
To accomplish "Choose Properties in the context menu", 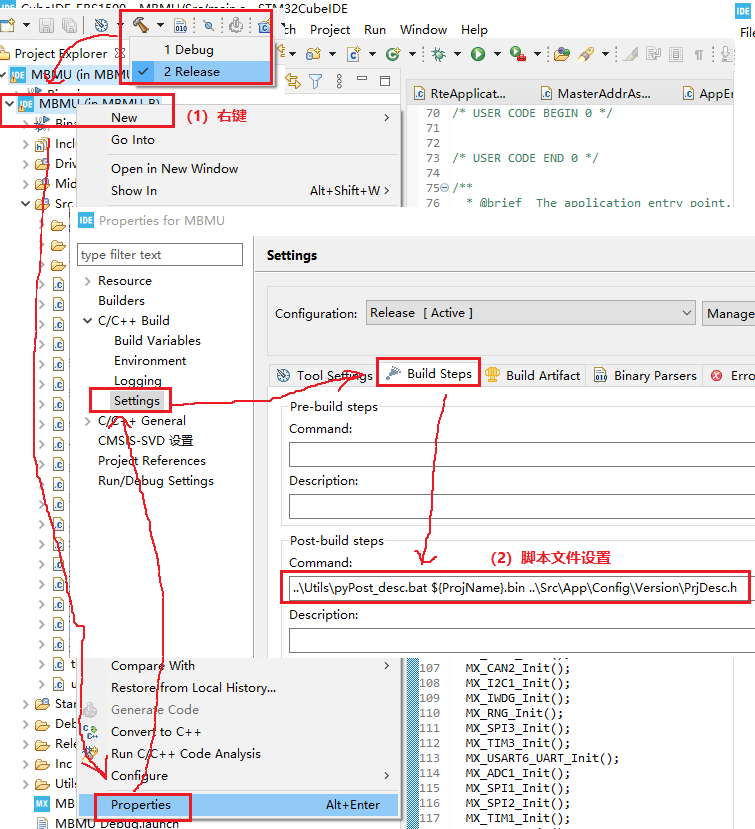I will pyautogui.click(x=238, y=805).
